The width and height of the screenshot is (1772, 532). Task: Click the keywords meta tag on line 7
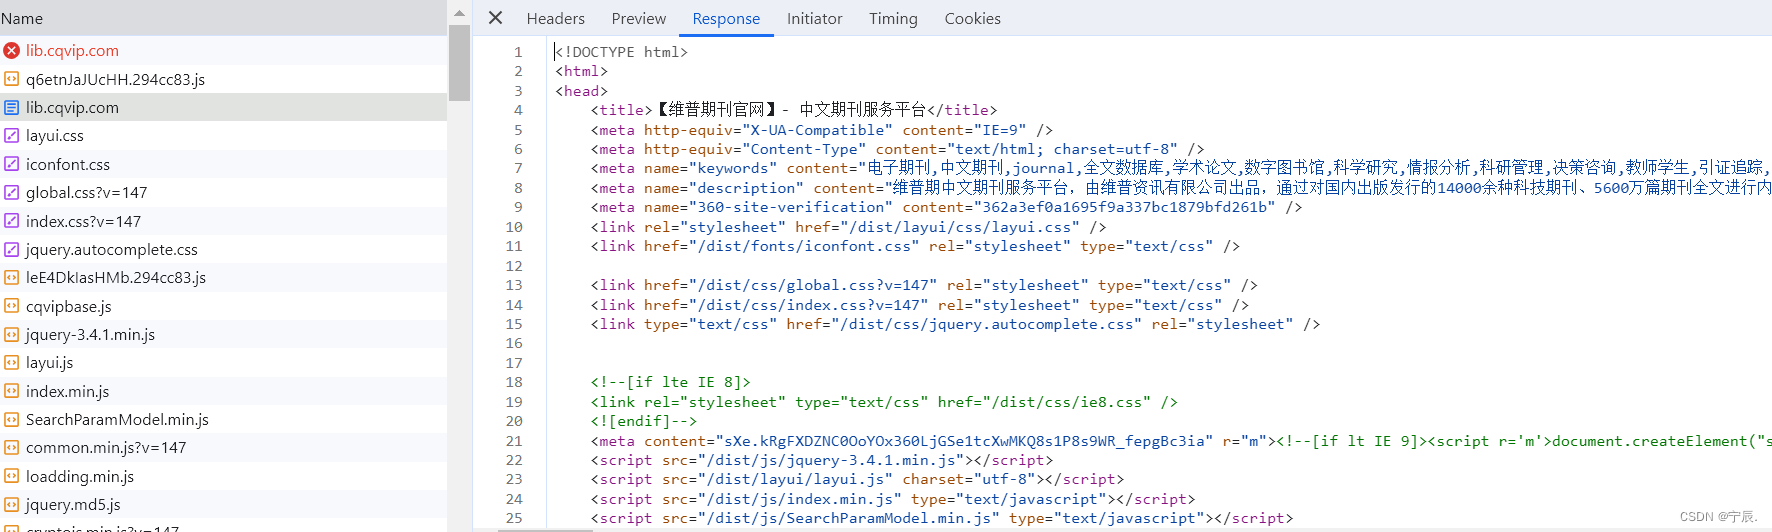tap(1180, 168)
